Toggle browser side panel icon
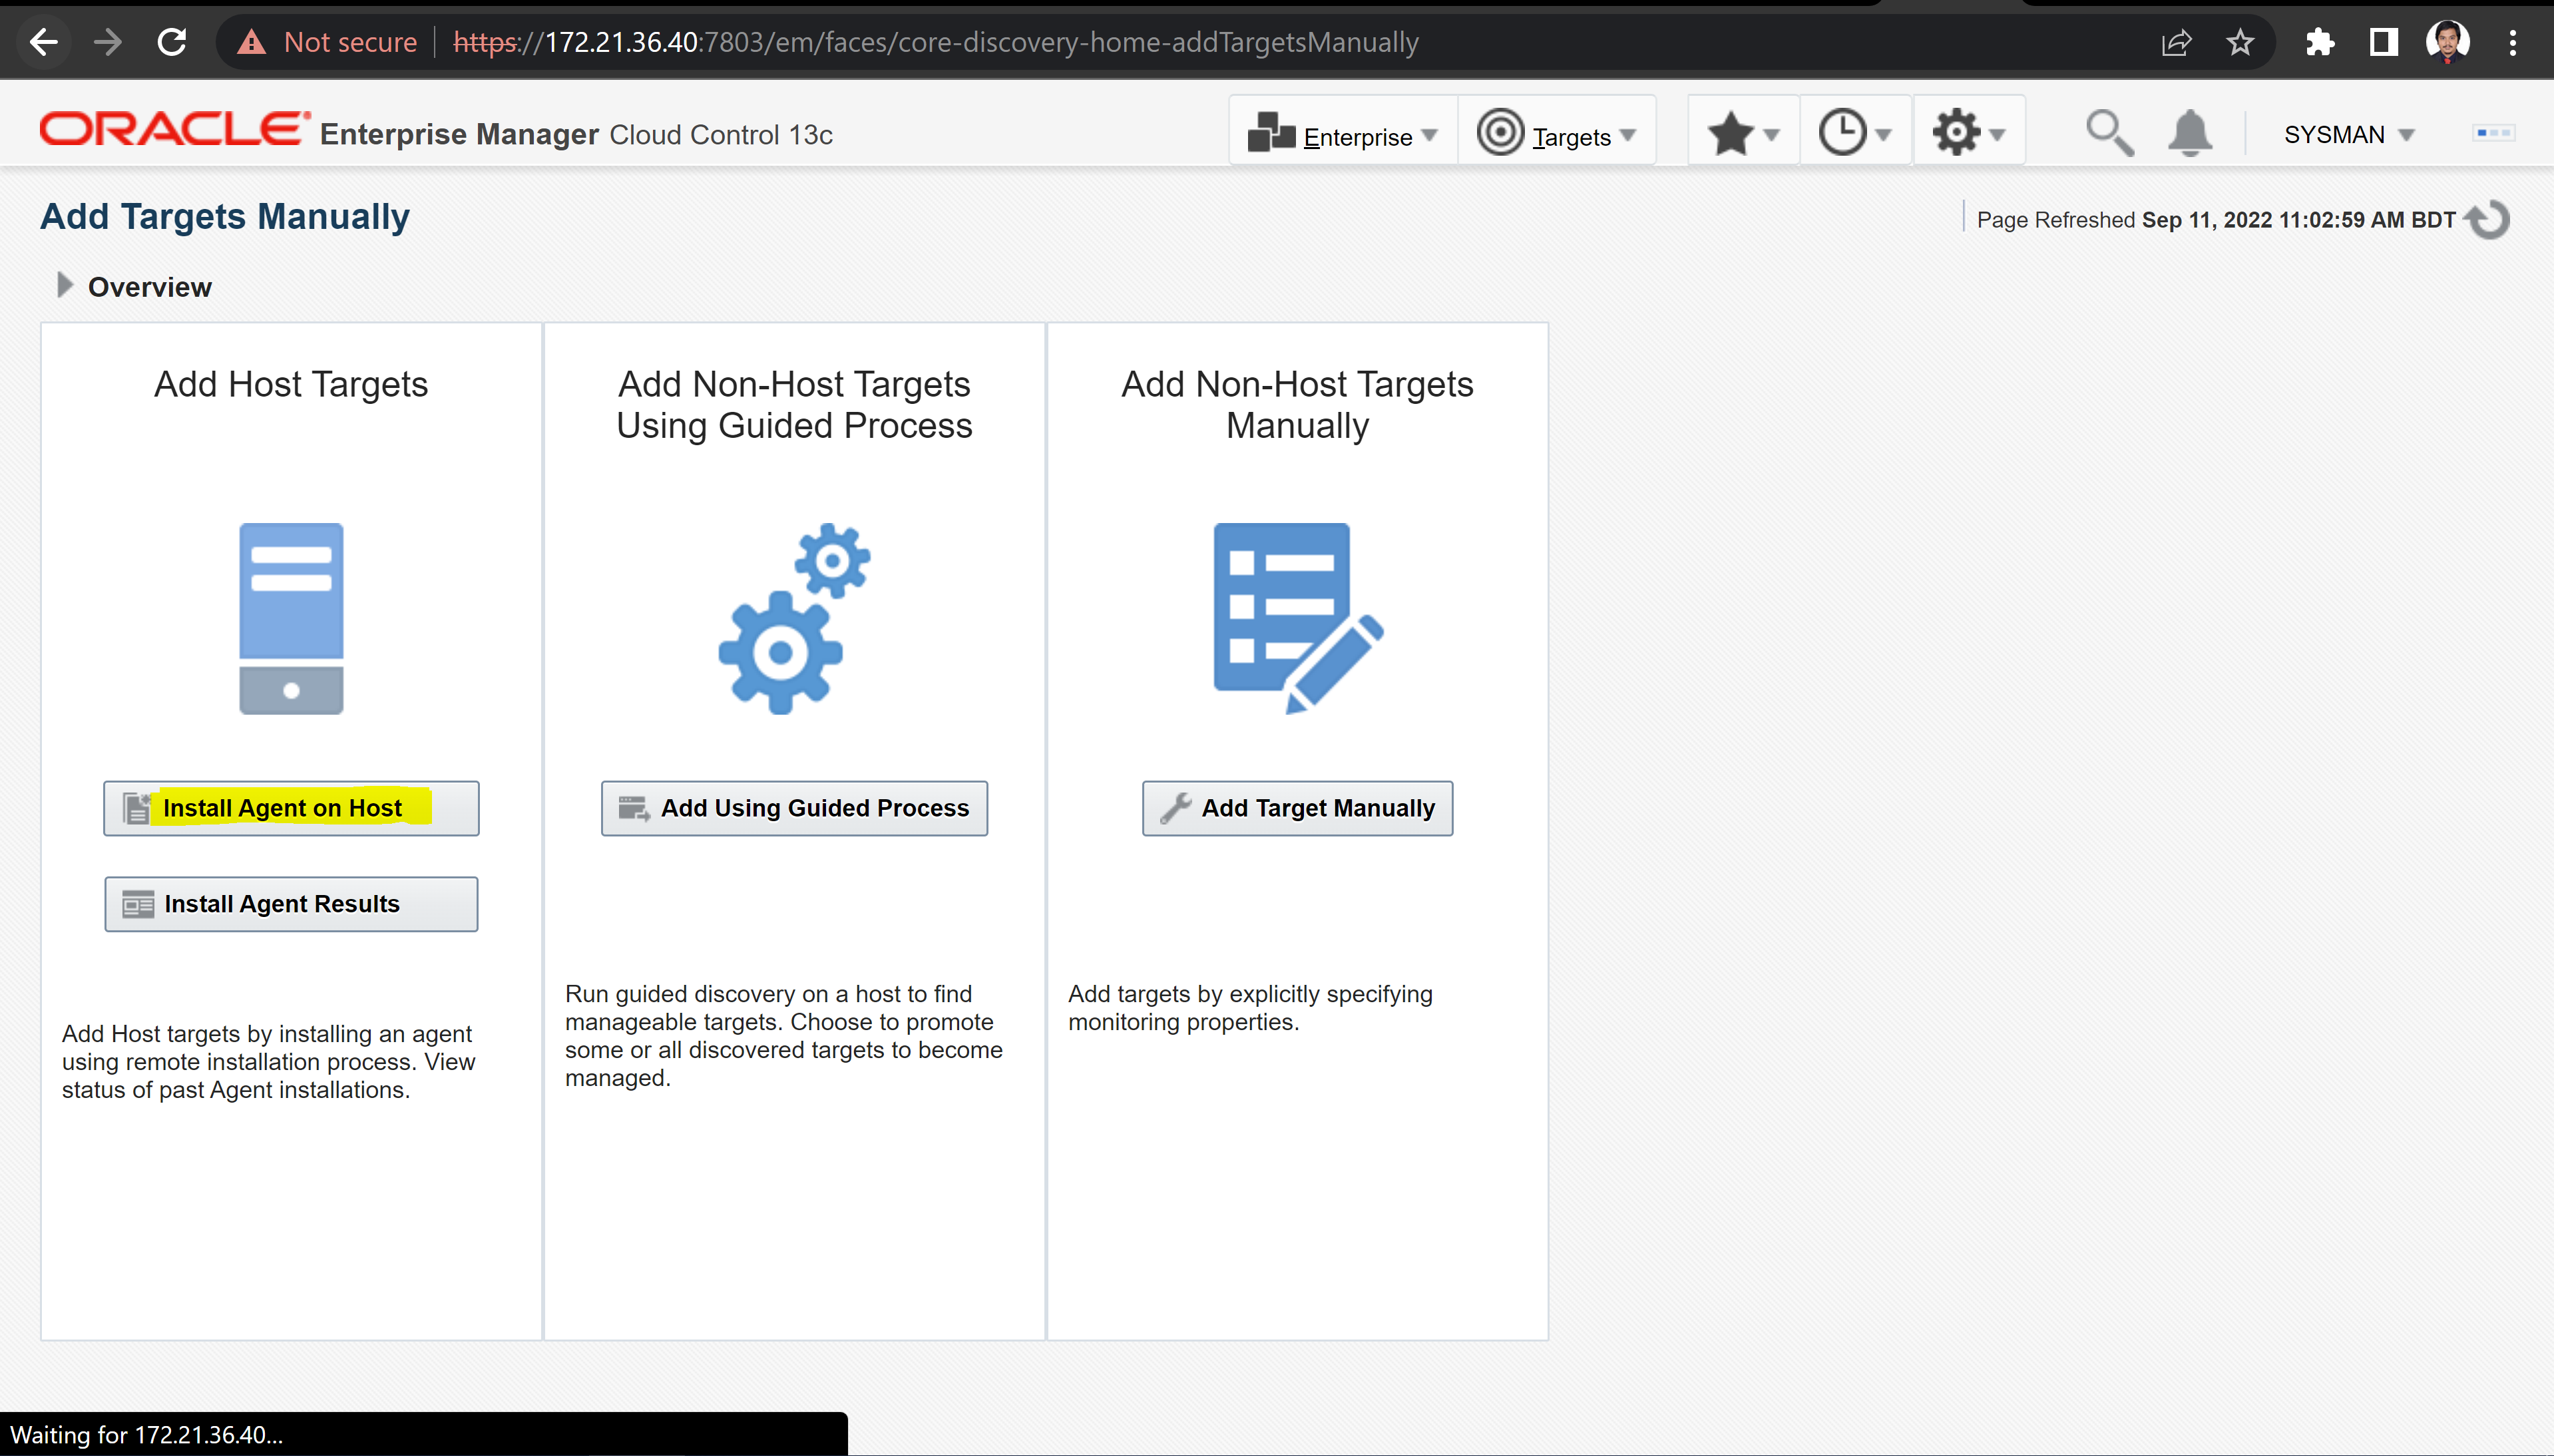This screenshot has width=2554, height=1456. pyautogui.click(x=2384, y=42)
